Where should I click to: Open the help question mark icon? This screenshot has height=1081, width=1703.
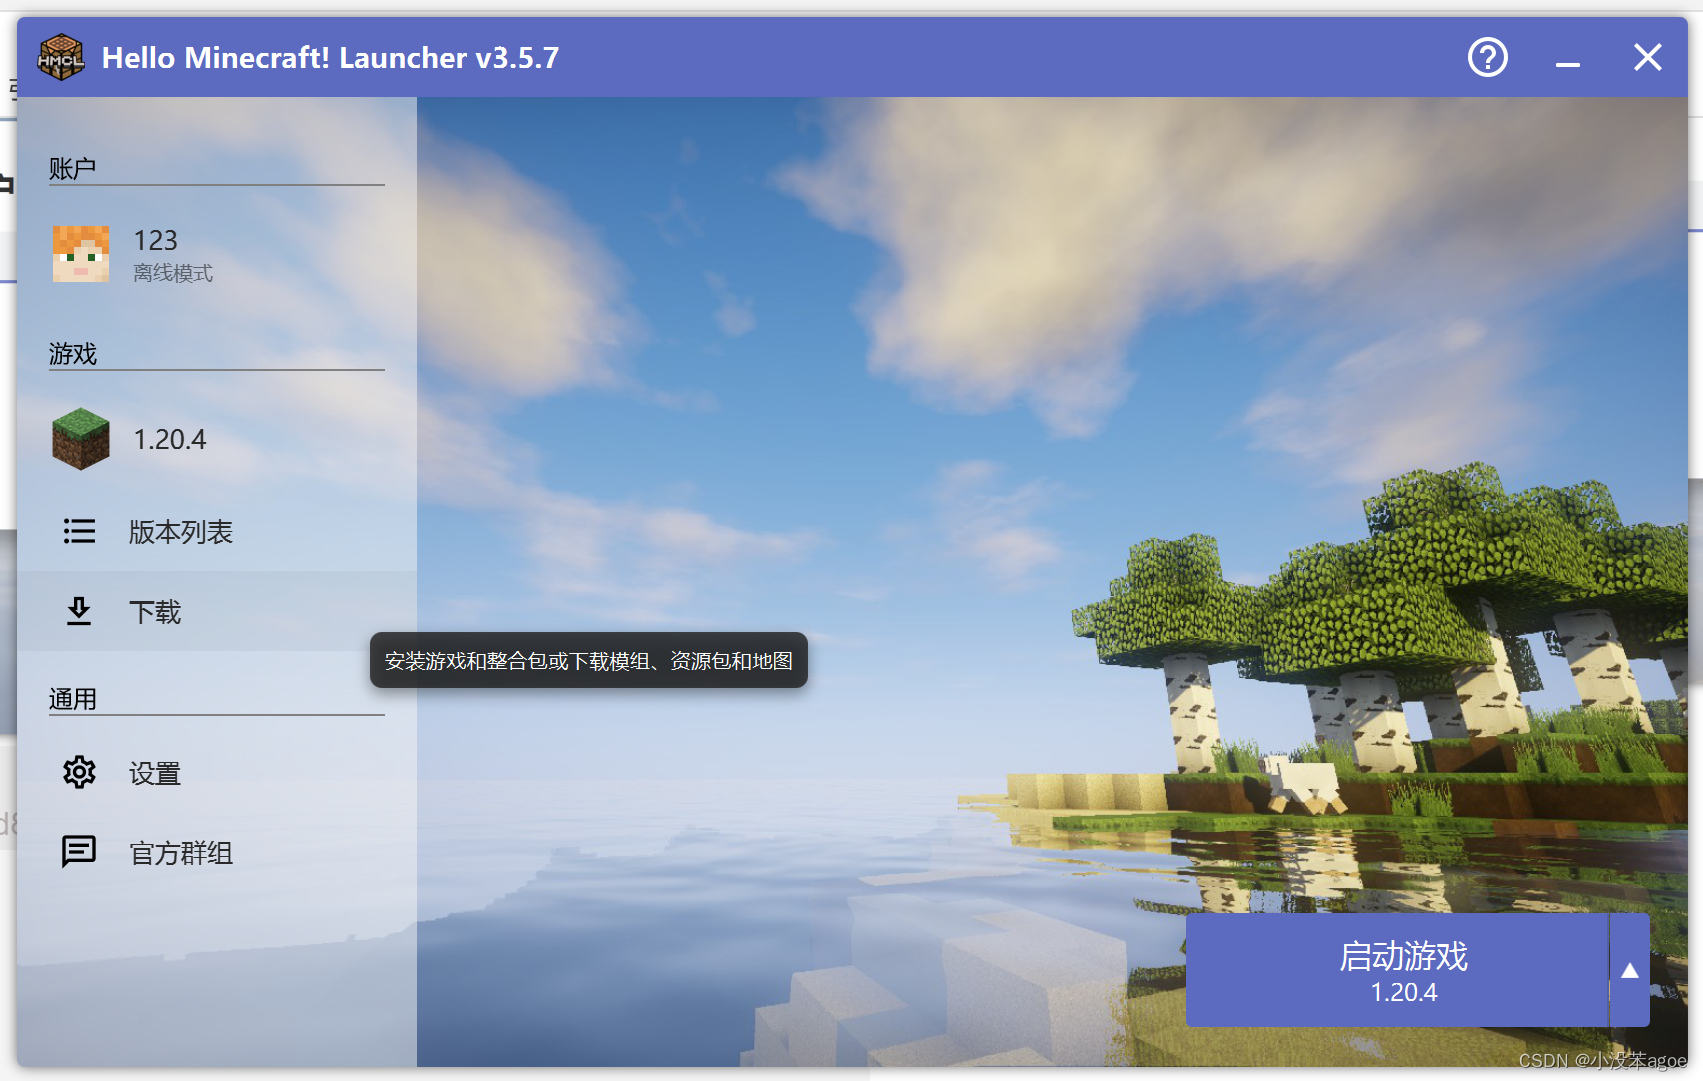point(1487,57)
